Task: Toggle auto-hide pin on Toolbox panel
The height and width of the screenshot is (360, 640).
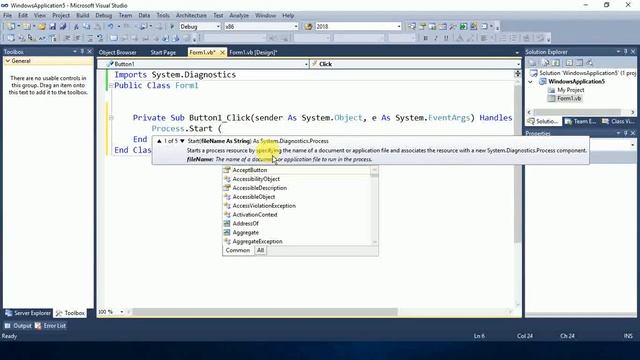Action: [x=82, y=51]
